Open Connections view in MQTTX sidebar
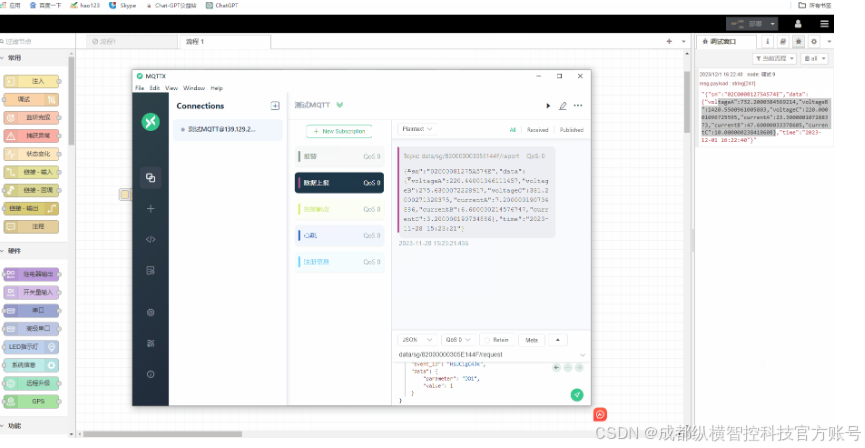 150,178
